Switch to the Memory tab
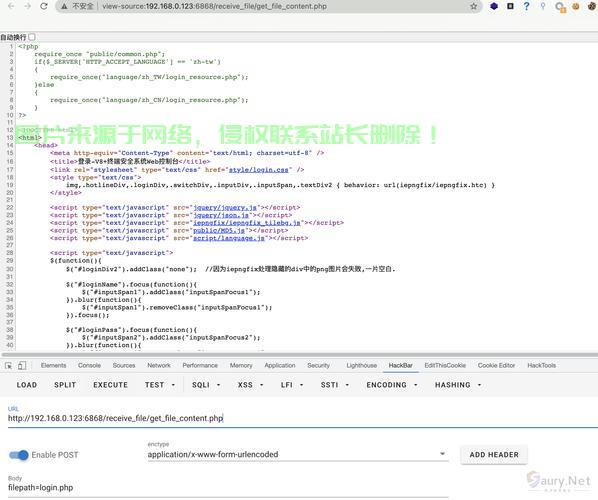 click(241, 365)
